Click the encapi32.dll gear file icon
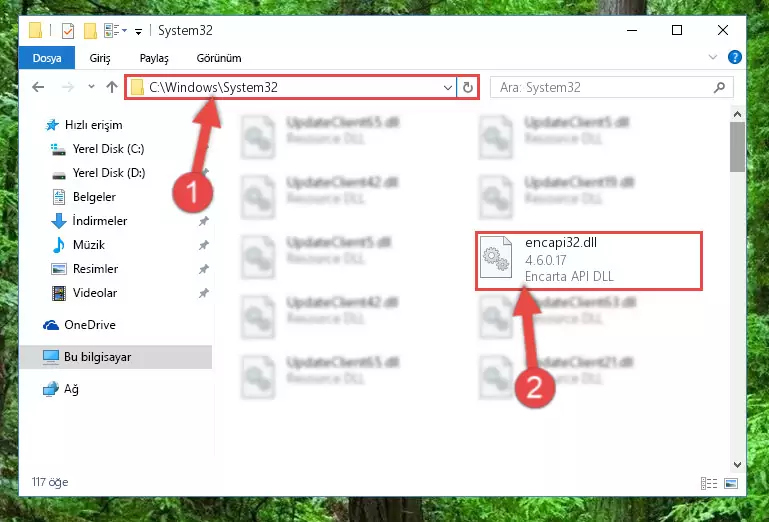 495,257
